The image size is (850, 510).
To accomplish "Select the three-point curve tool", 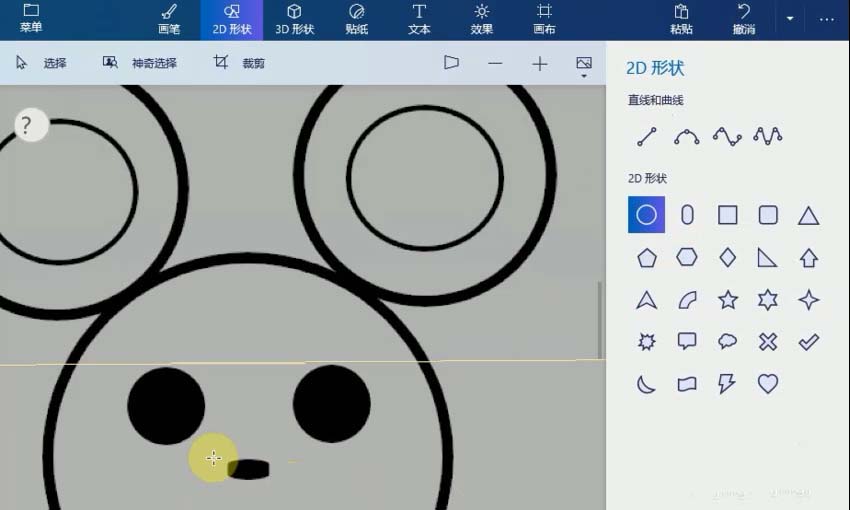I will click(687, 137).
